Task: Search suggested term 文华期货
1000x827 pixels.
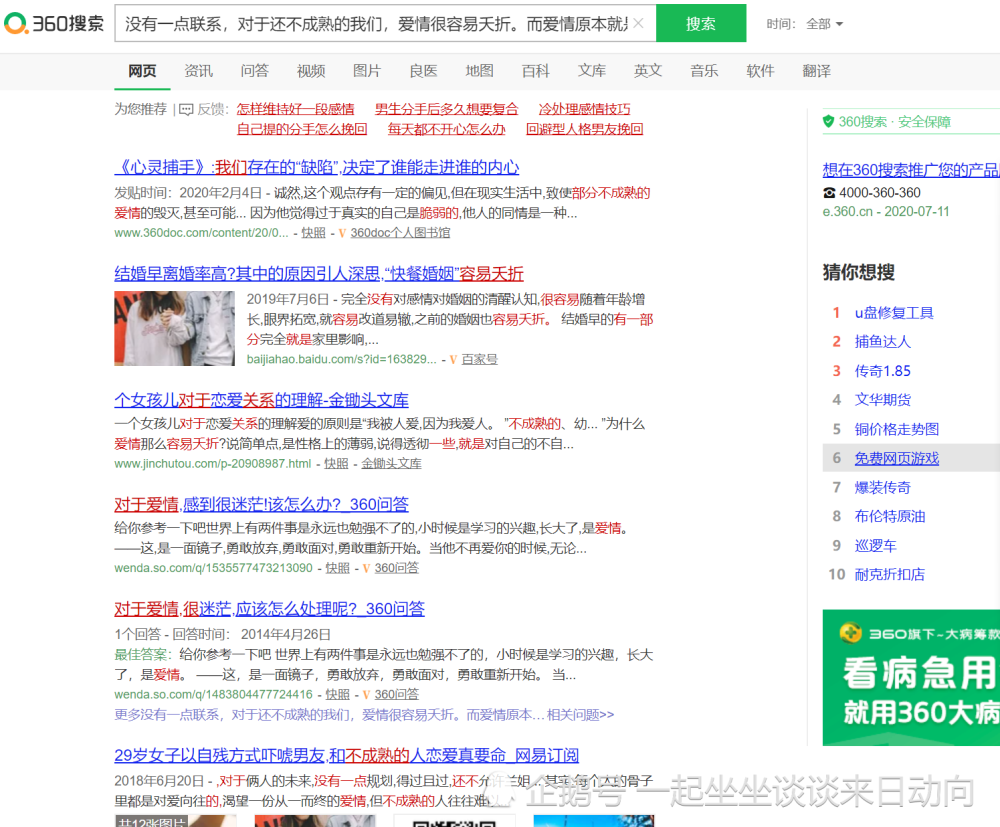Action: pyautogui.click(x=883, y=400)
